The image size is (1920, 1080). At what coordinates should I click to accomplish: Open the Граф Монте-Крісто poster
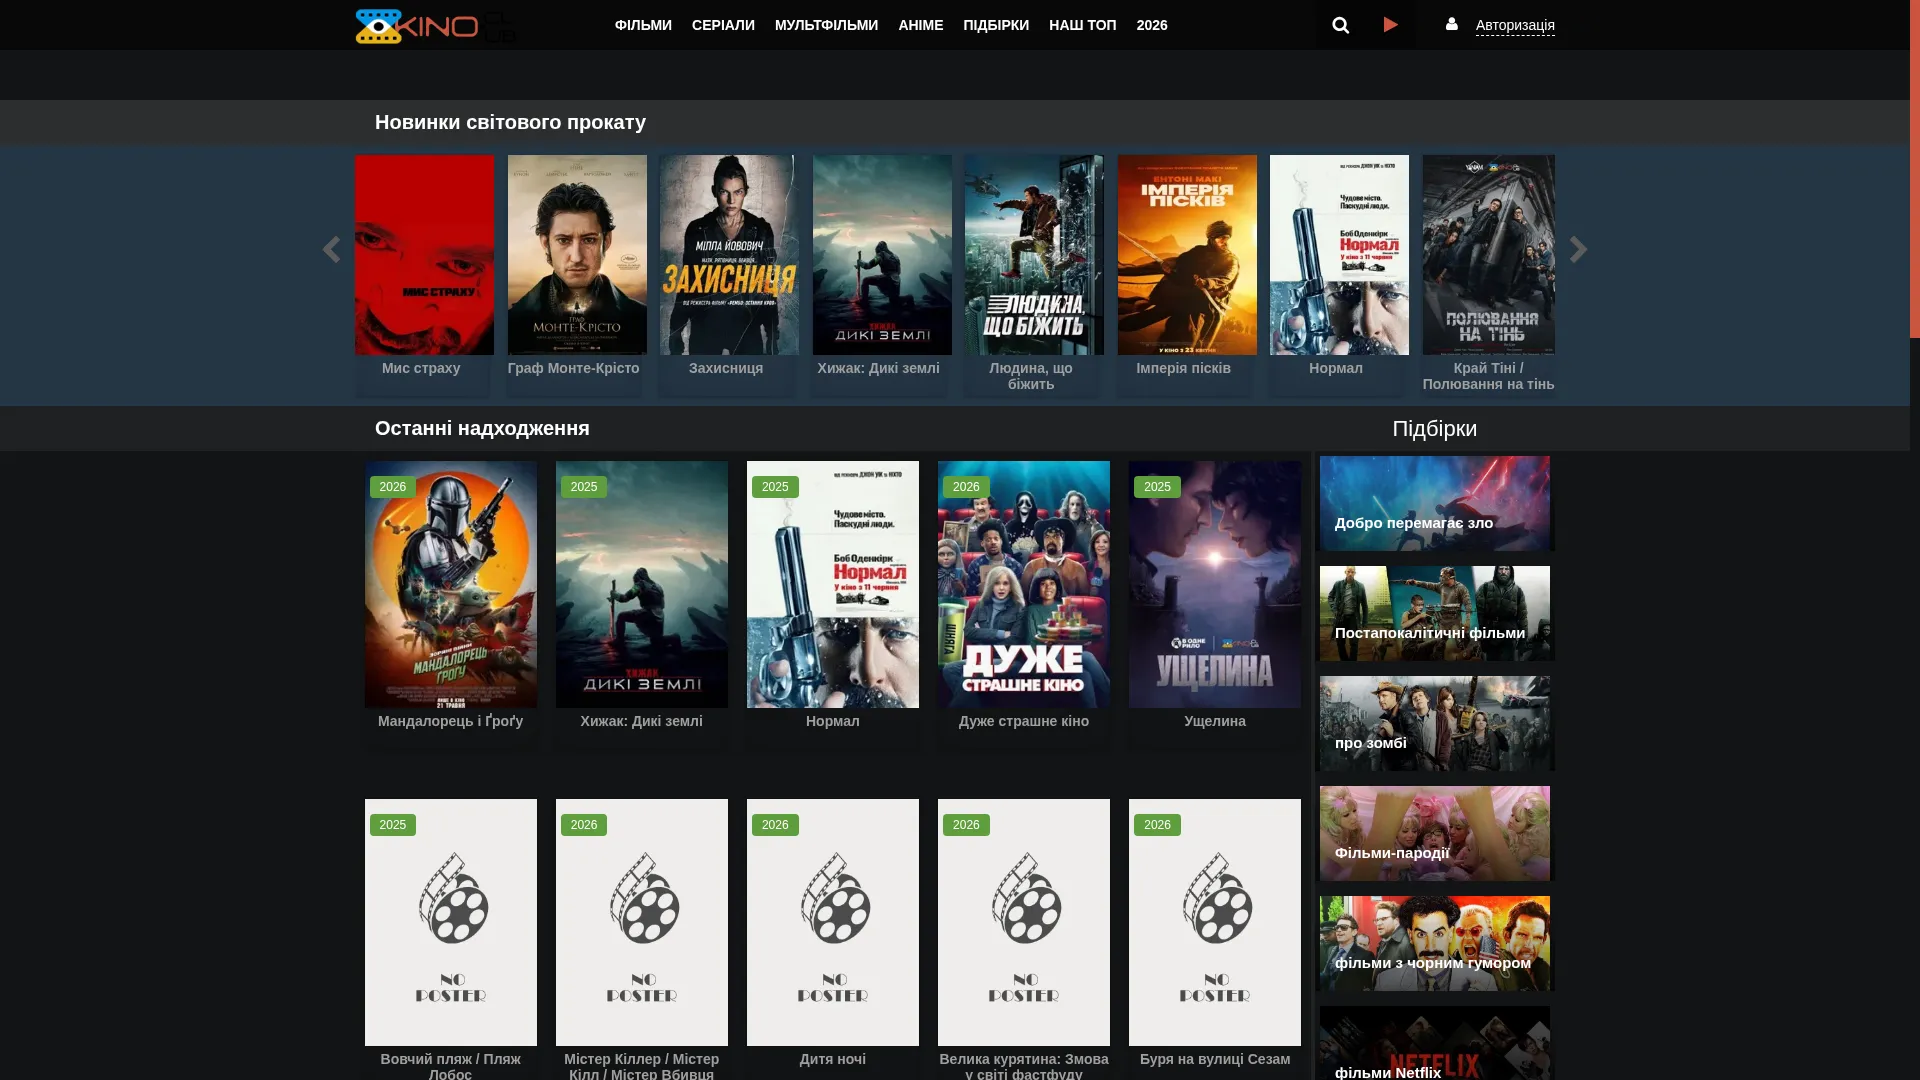click(577, 255)
